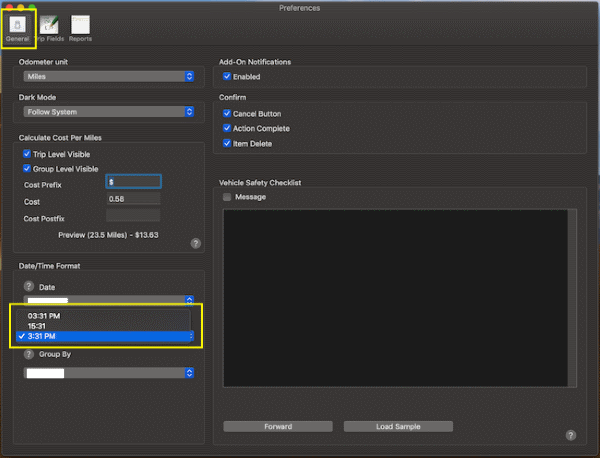Click help icon next to Group By

click(x=29, y=354)
